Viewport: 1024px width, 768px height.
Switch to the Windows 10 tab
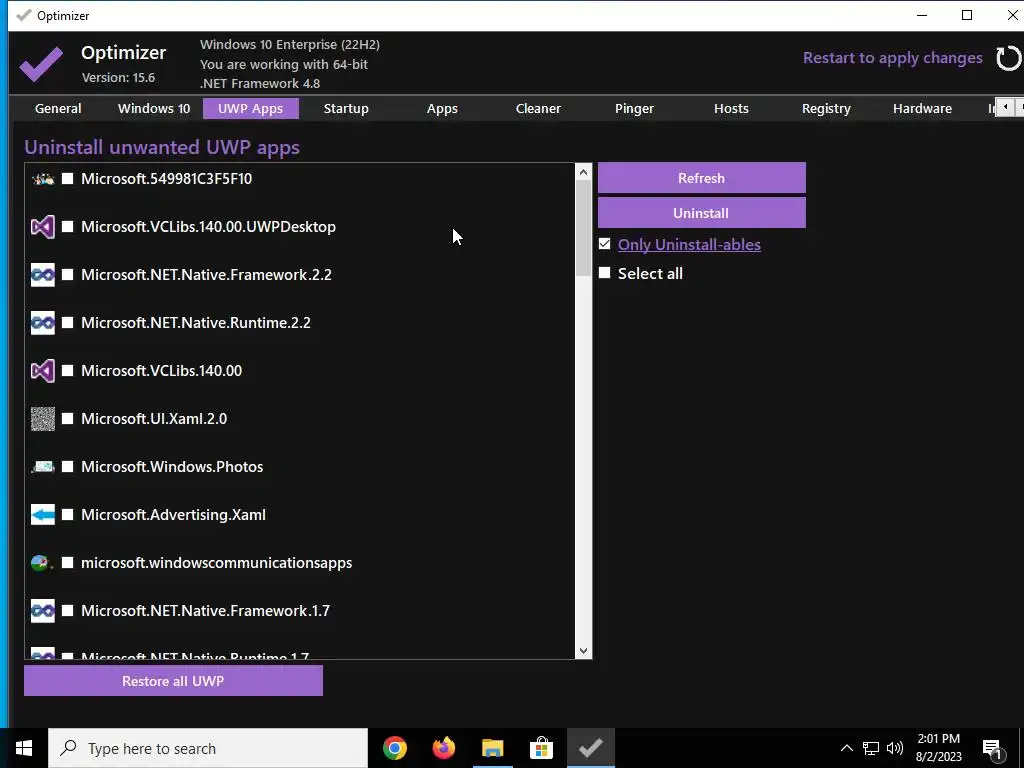[x=154, y=108]
